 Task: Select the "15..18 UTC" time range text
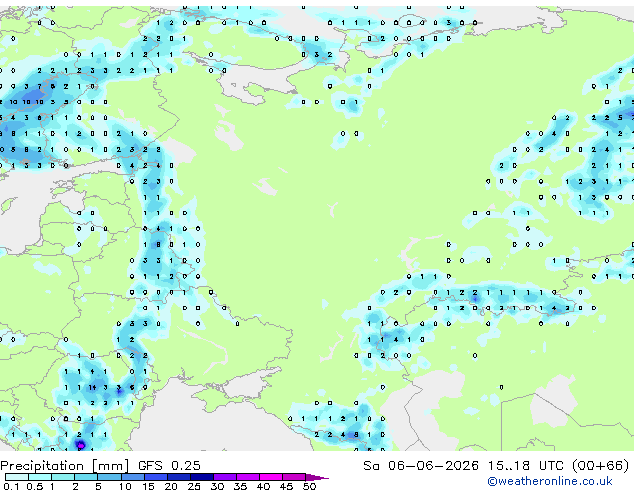525,466
